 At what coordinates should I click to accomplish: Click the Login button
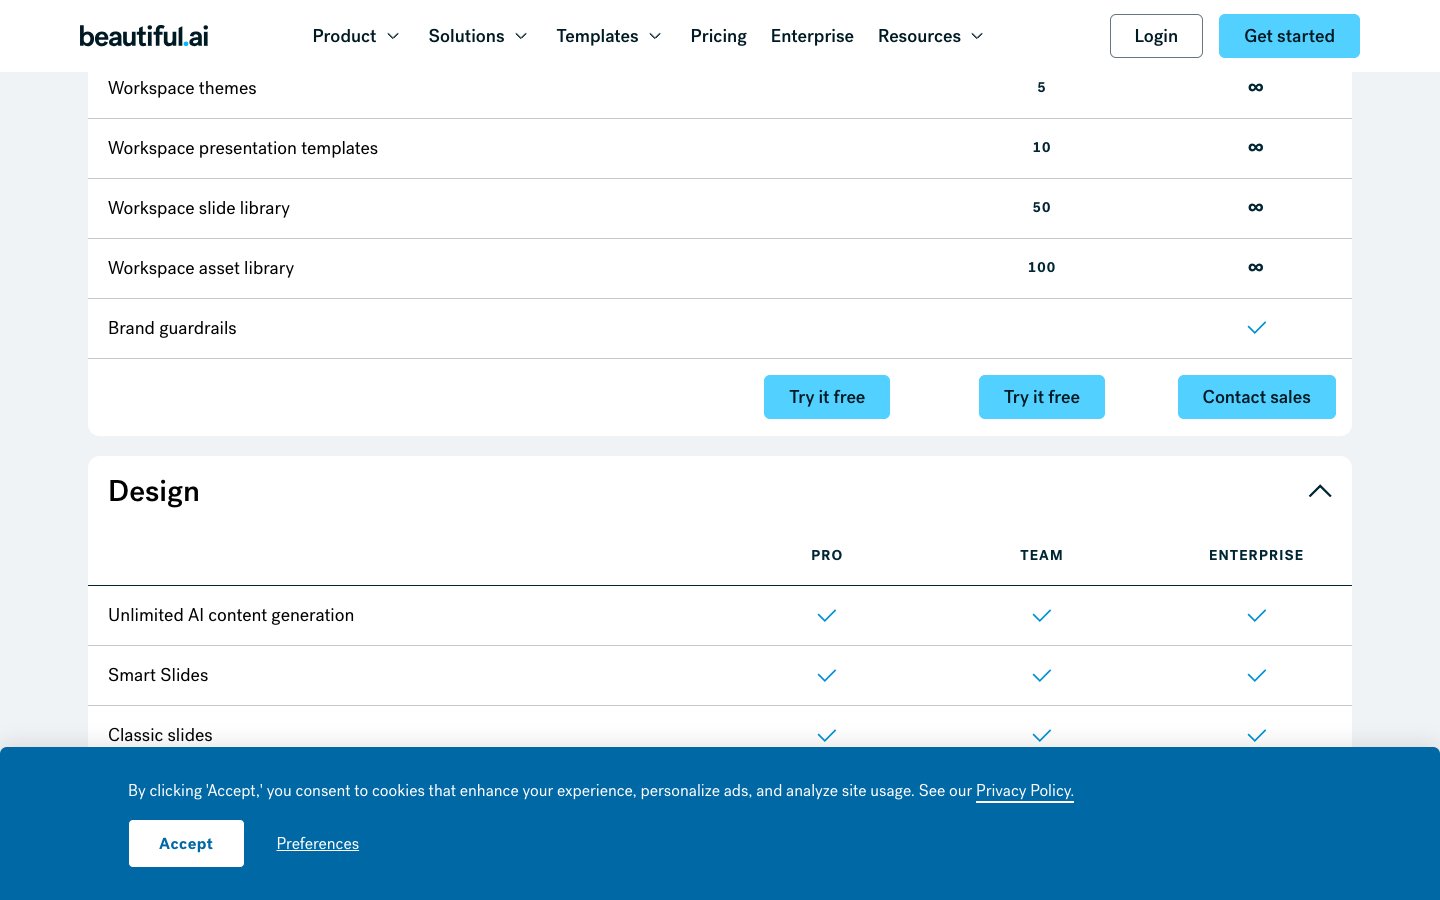pos(1156,36)
